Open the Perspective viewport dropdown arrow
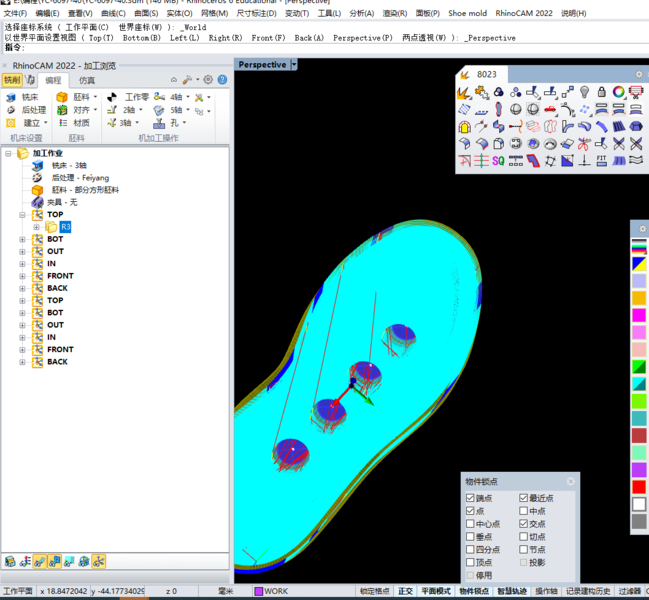The height and width of the screenshot is (600, 649). (294, 65)
